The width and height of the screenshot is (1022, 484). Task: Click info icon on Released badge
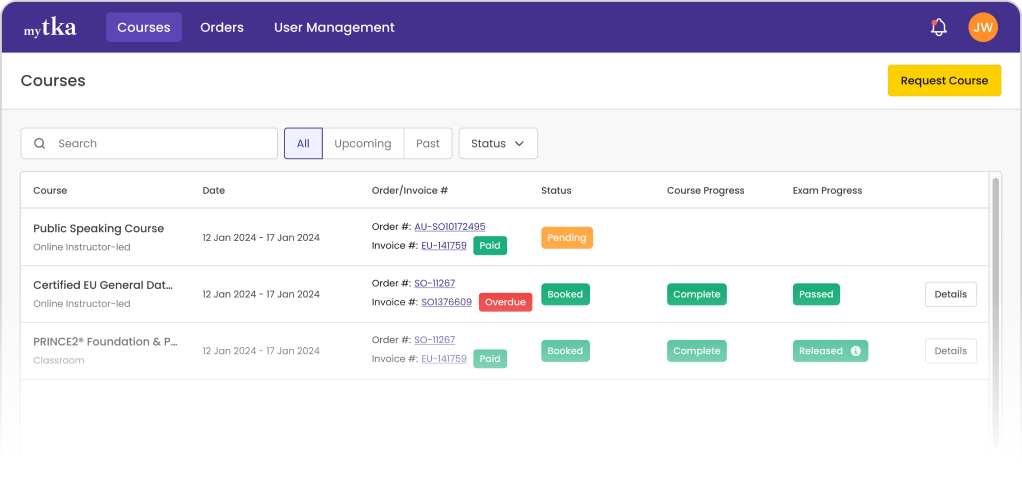855,351
